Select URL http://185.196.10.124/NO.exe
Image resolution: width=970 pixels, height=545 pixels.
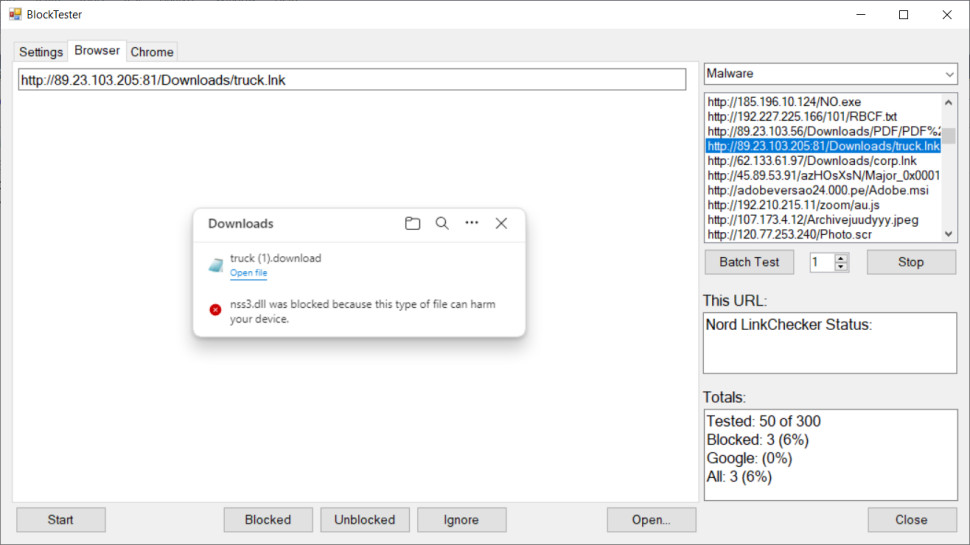(823, 101)
